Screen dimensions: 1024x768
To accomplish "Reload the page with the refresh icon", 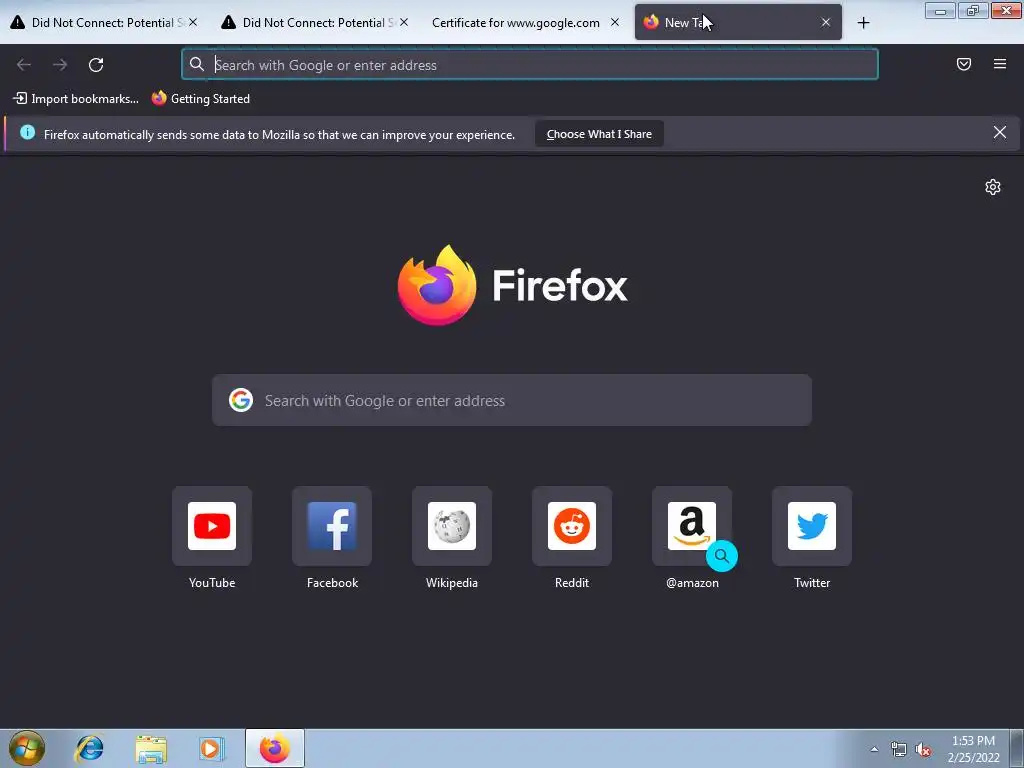I will coord(96,65).
